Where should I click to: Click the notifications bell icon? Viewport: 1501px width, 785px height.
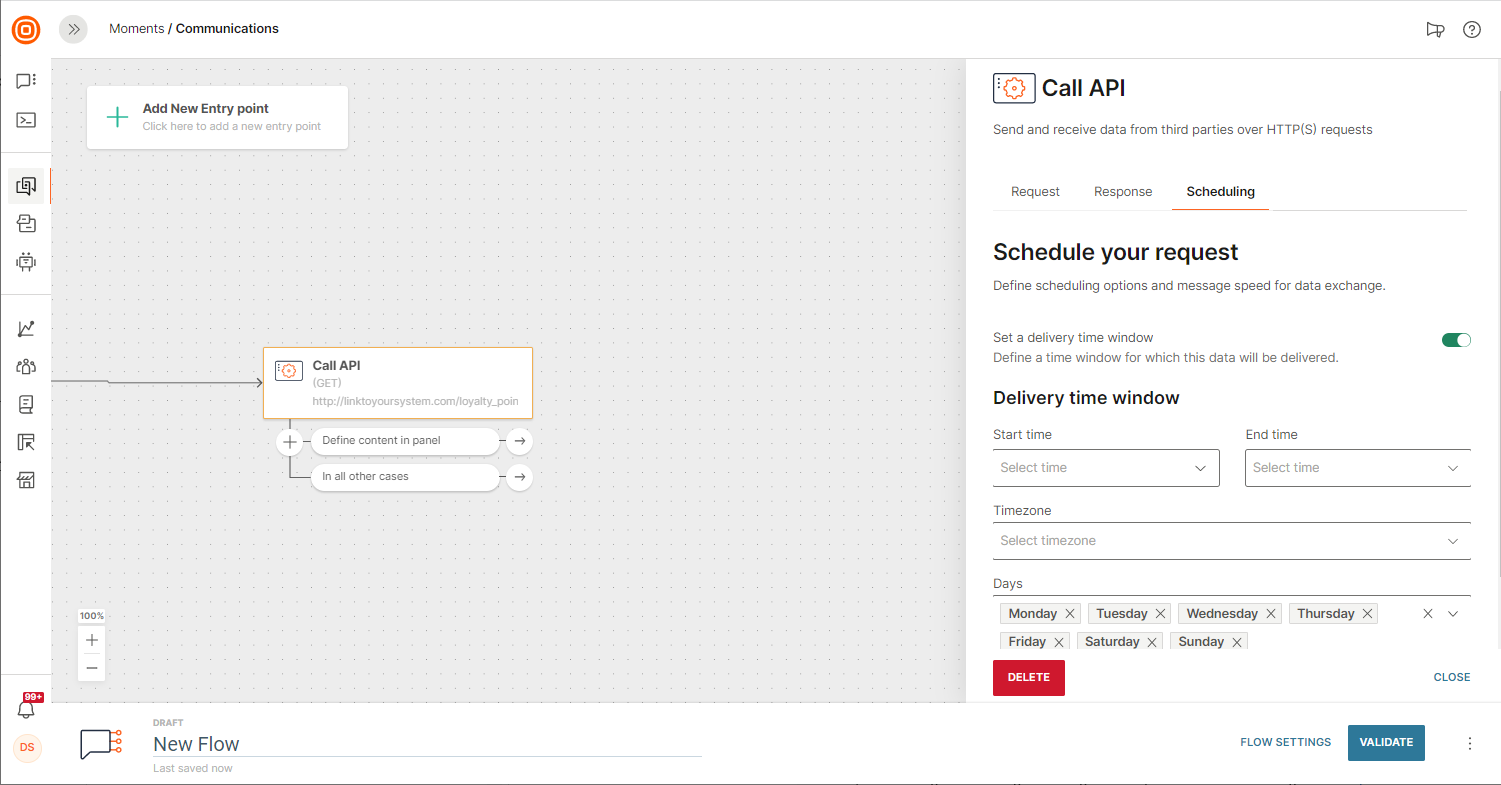tap(27, 709)
